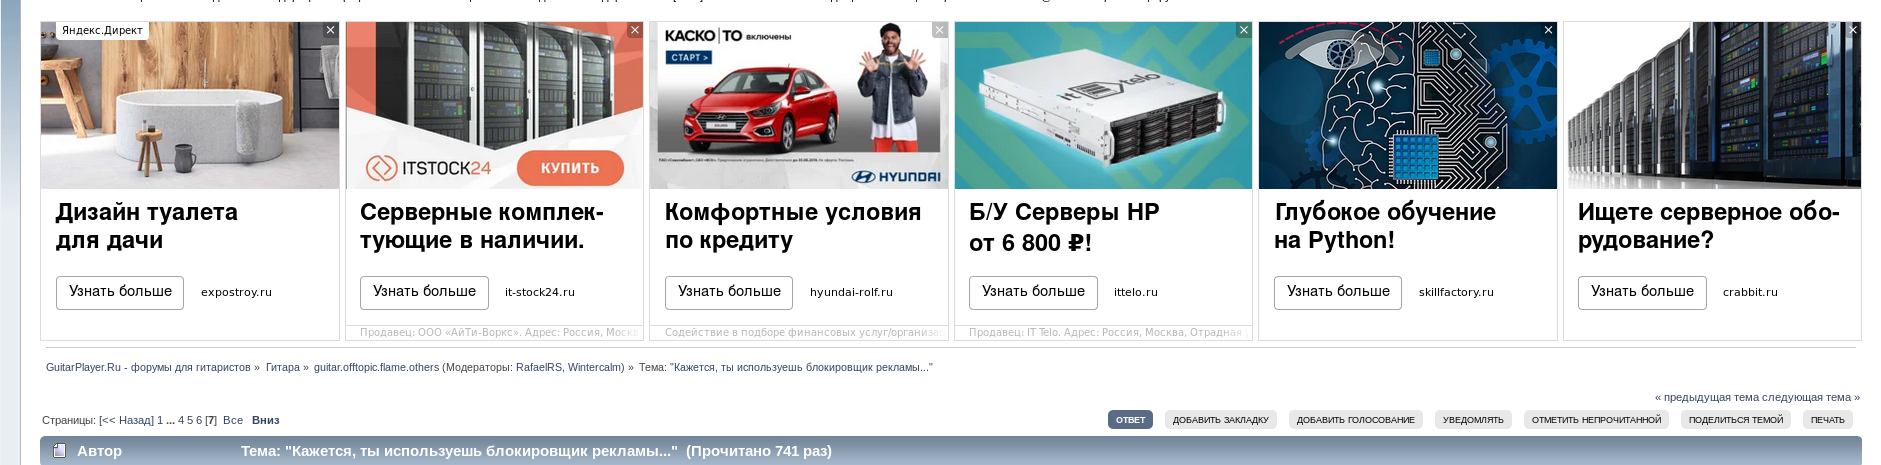1881x465 pixels.
Task: Click the УВЕДОМЛЯТЬ button
Action: (x=1473, y=420)
